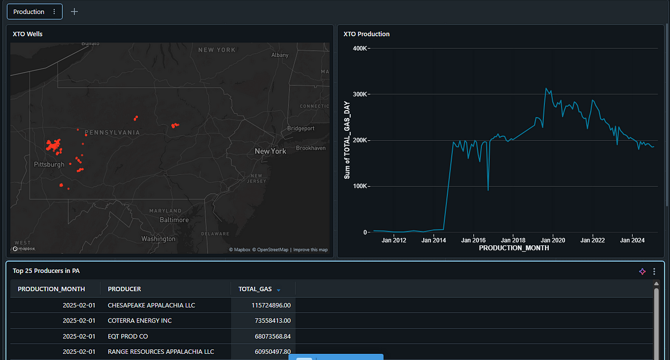Open Top 25 Producers widget kebab menu

pos(654,272)
